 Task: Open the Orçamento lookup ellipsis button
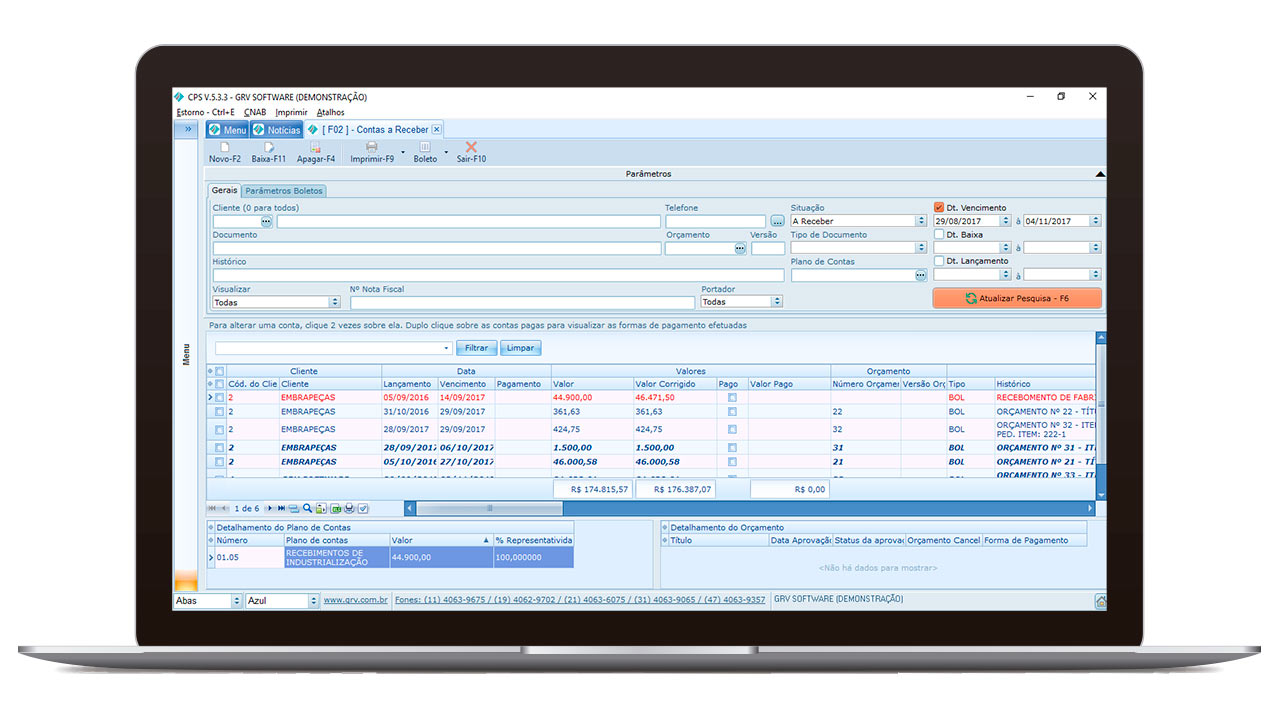740,248
